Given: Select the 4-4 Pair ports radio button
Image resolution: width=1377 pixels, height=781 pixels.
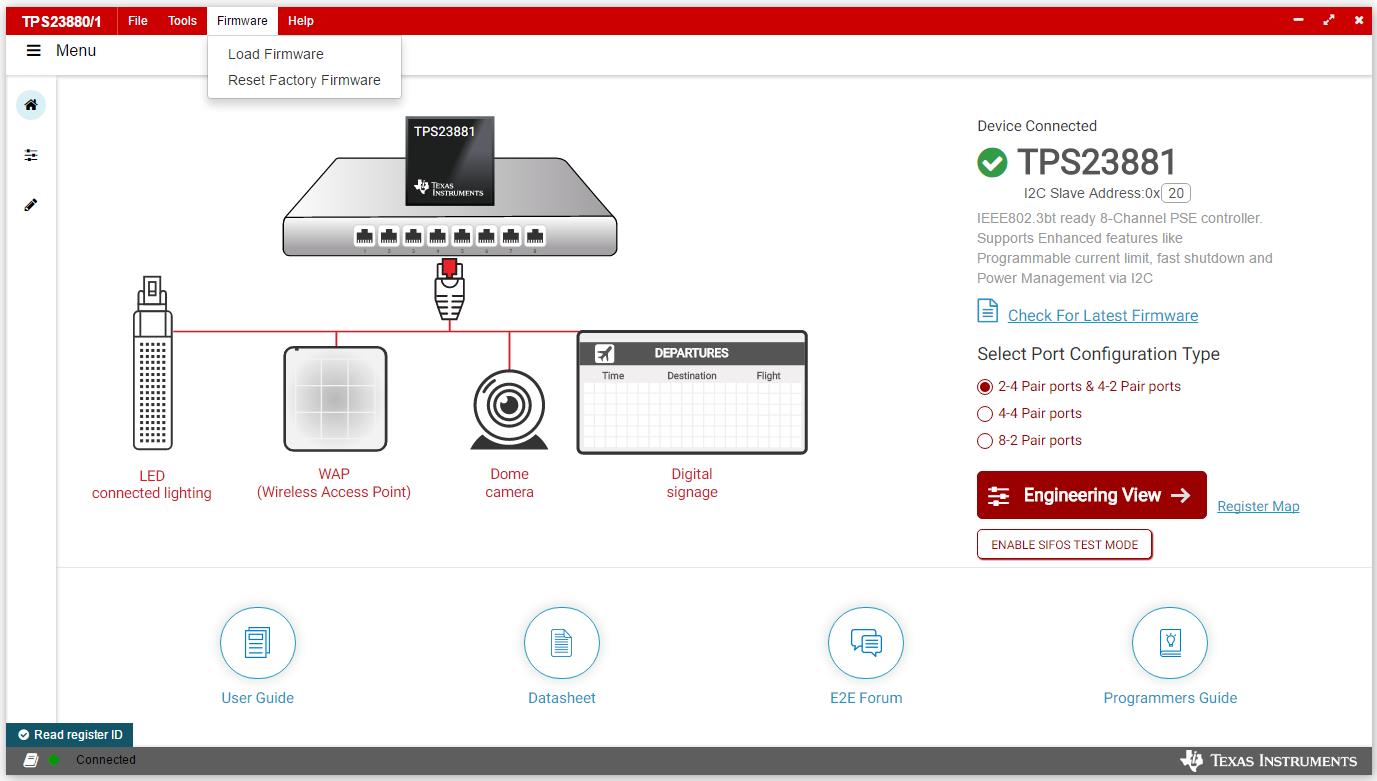Looking at the screenshot, I should pyautogui.click(x=984, y=413).
